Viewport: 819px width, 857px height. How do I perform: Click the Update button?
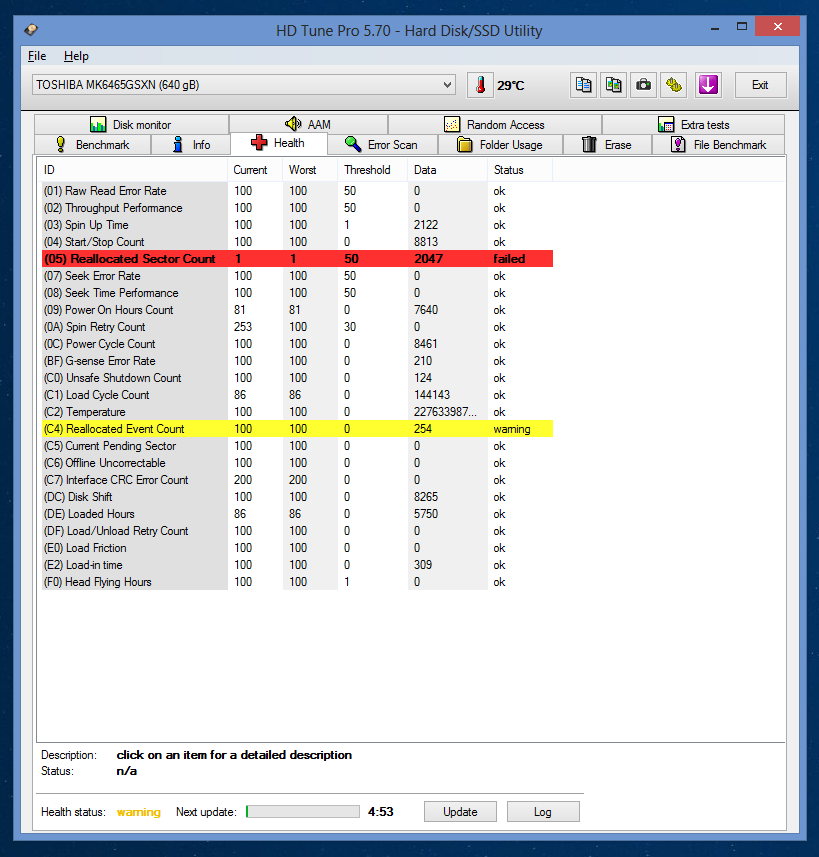click(x=460, y=812)
